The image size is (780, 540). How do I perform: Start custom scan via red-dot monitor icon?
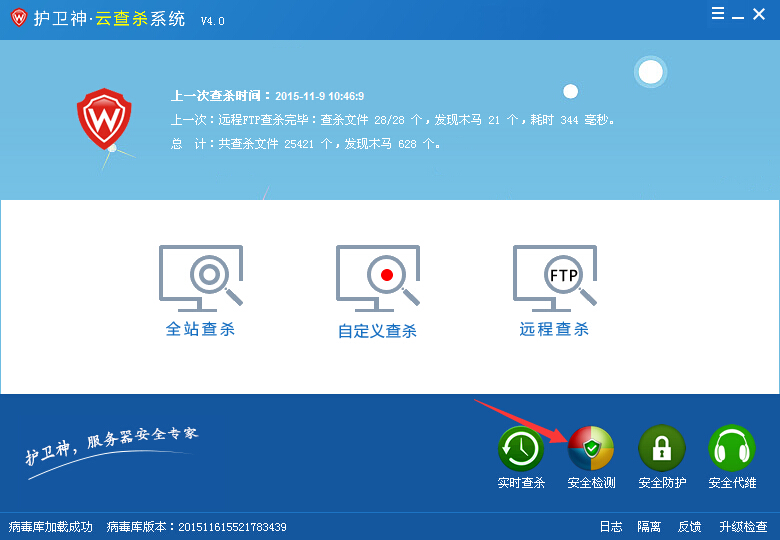click(378, 275)
